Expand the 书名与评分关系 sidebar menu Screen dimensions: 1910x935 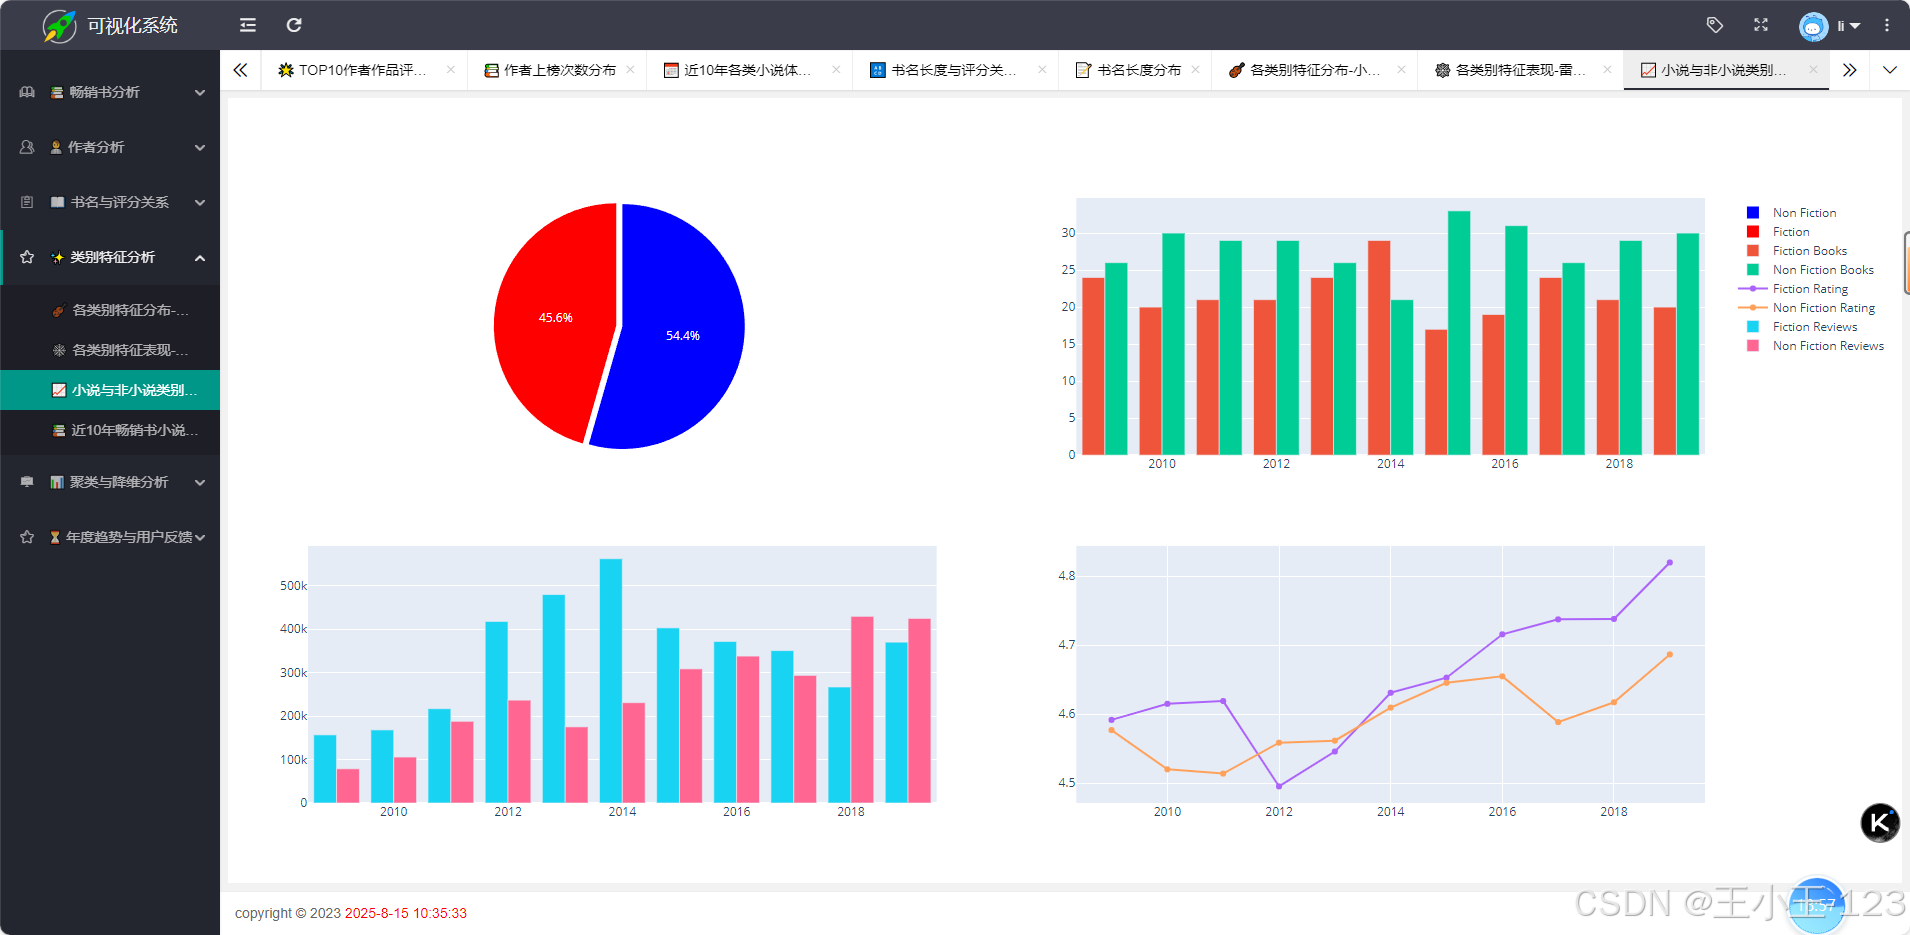110,202
